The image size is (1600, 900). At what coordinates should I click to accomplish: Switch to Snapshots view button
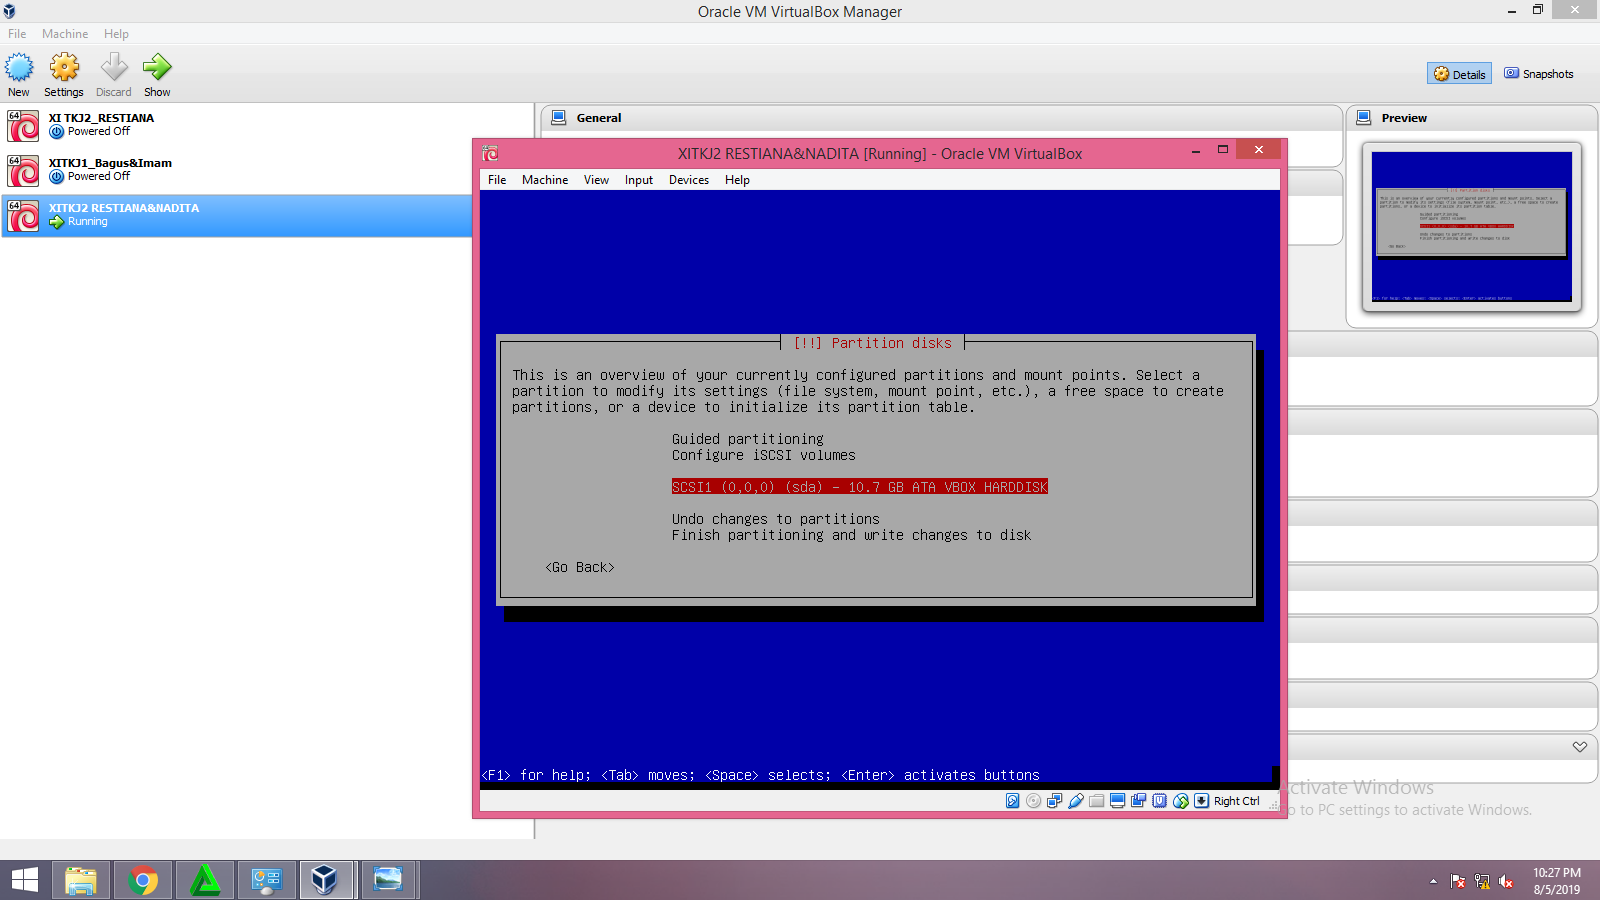(1539, 74)
